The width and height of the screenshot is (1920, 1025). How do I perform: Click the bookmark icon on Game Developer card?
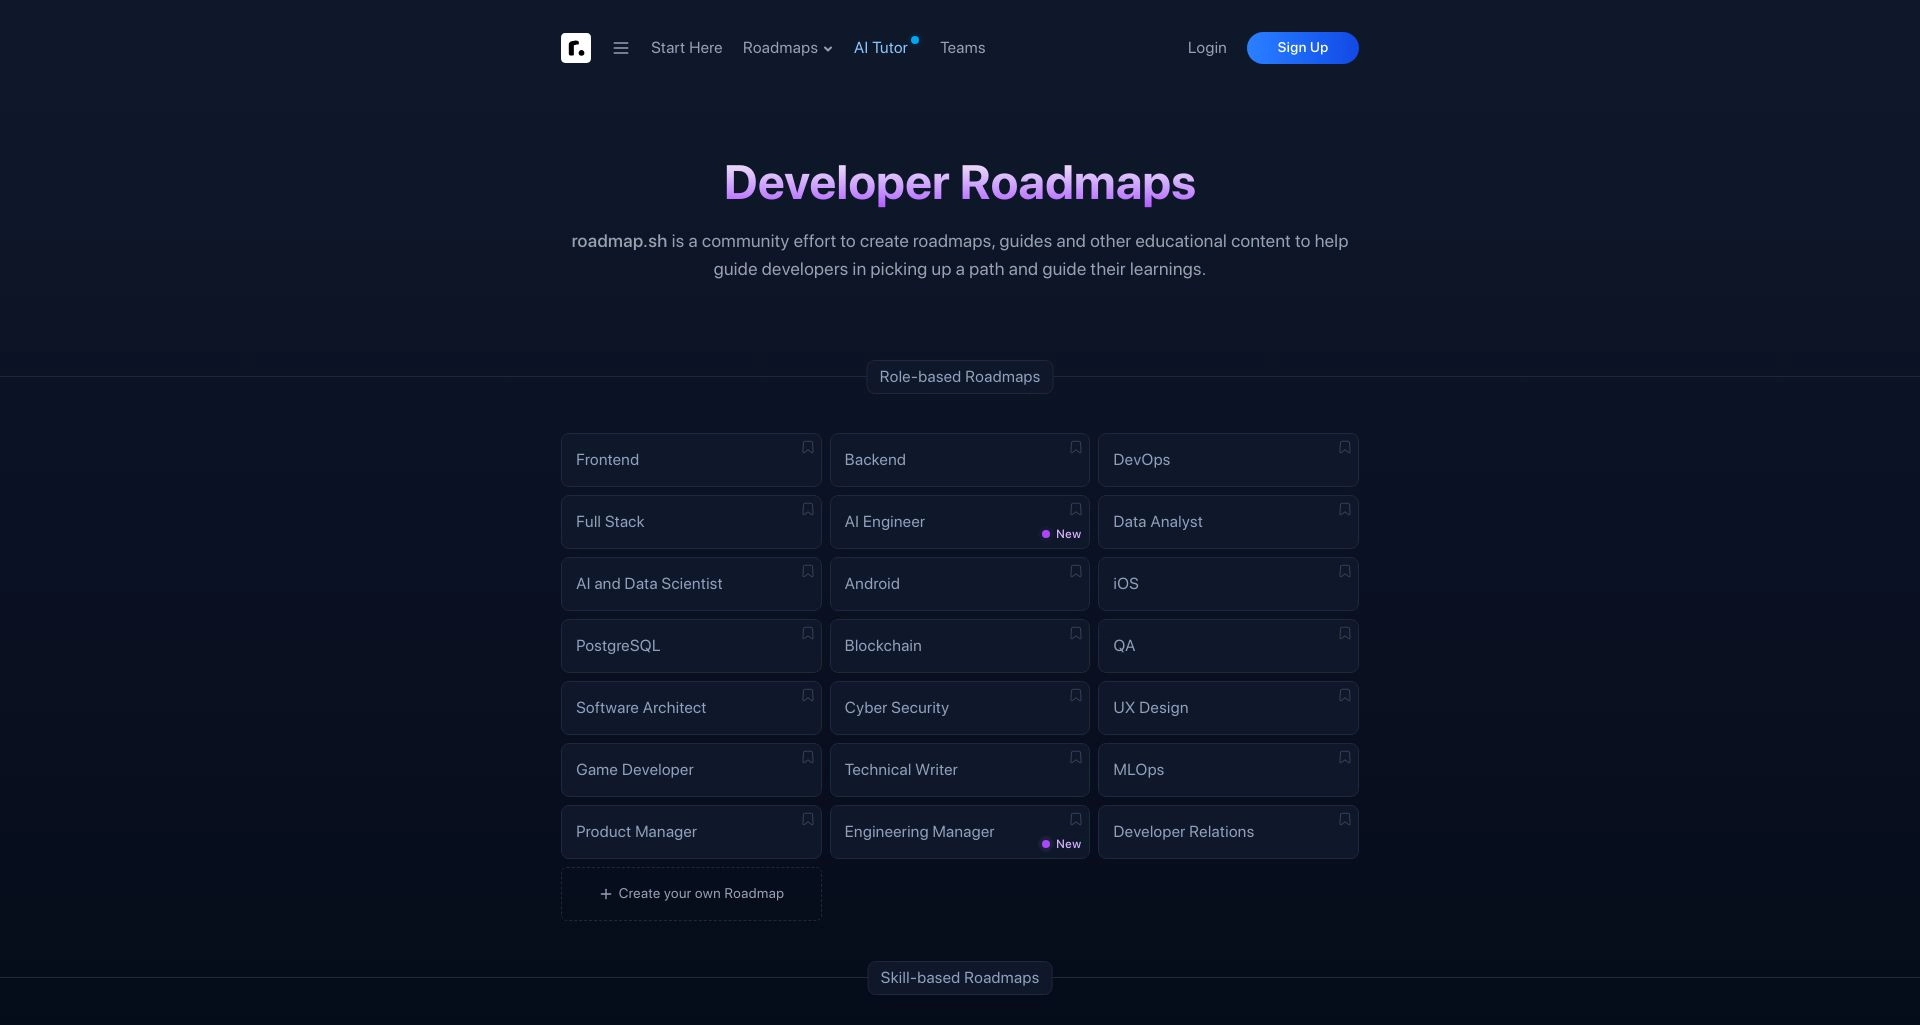807,757
